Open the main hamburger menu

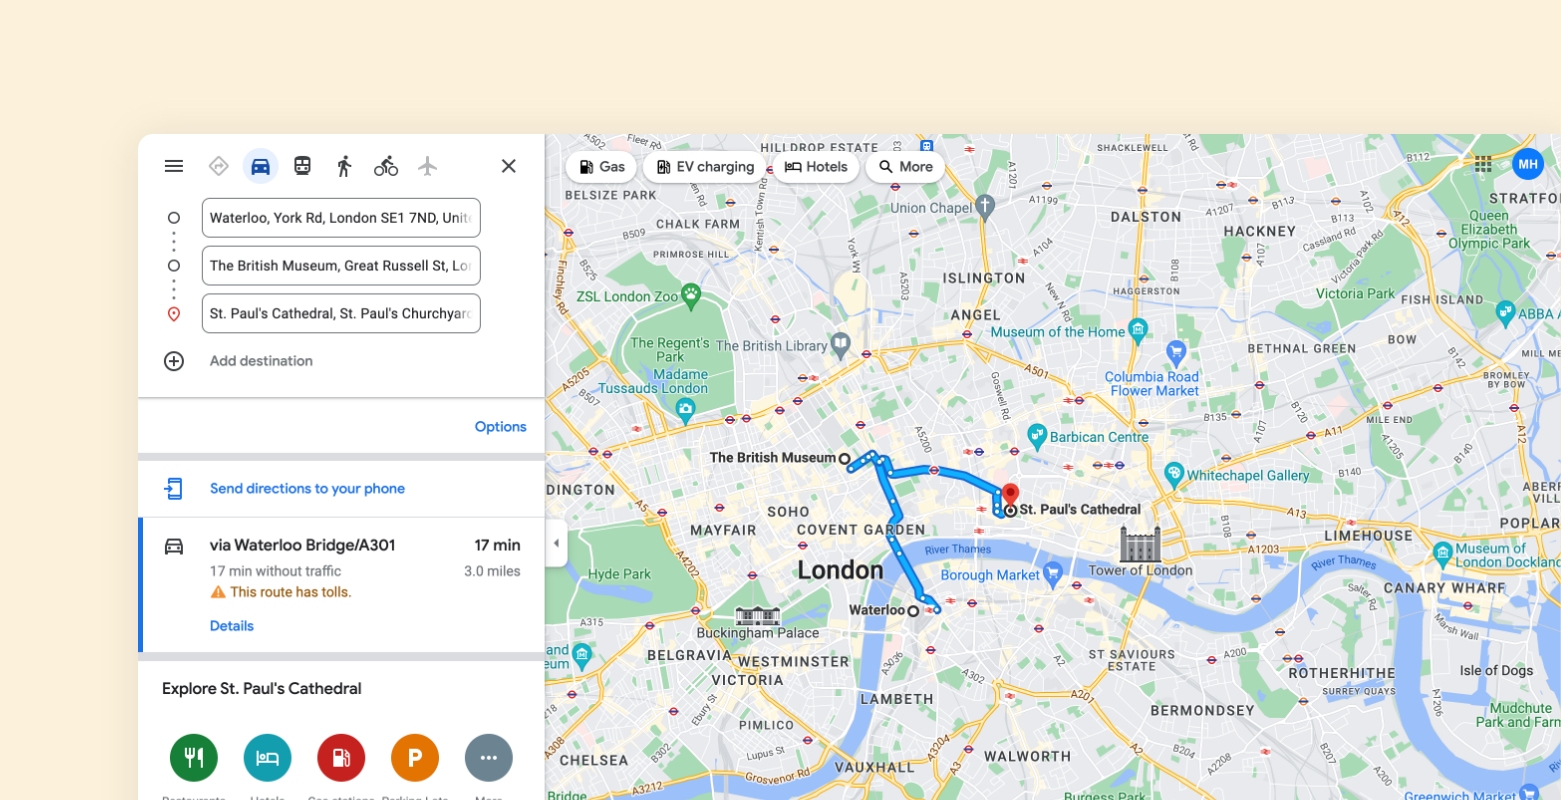[173, 166]
